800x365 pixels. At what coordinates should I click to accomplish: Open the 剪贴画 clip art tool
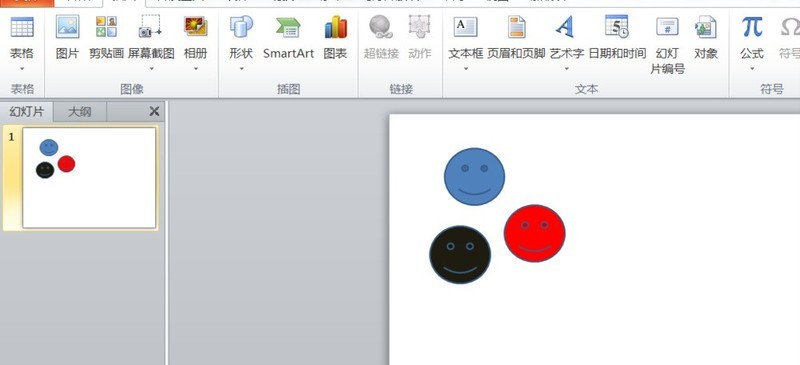[106, 37]
